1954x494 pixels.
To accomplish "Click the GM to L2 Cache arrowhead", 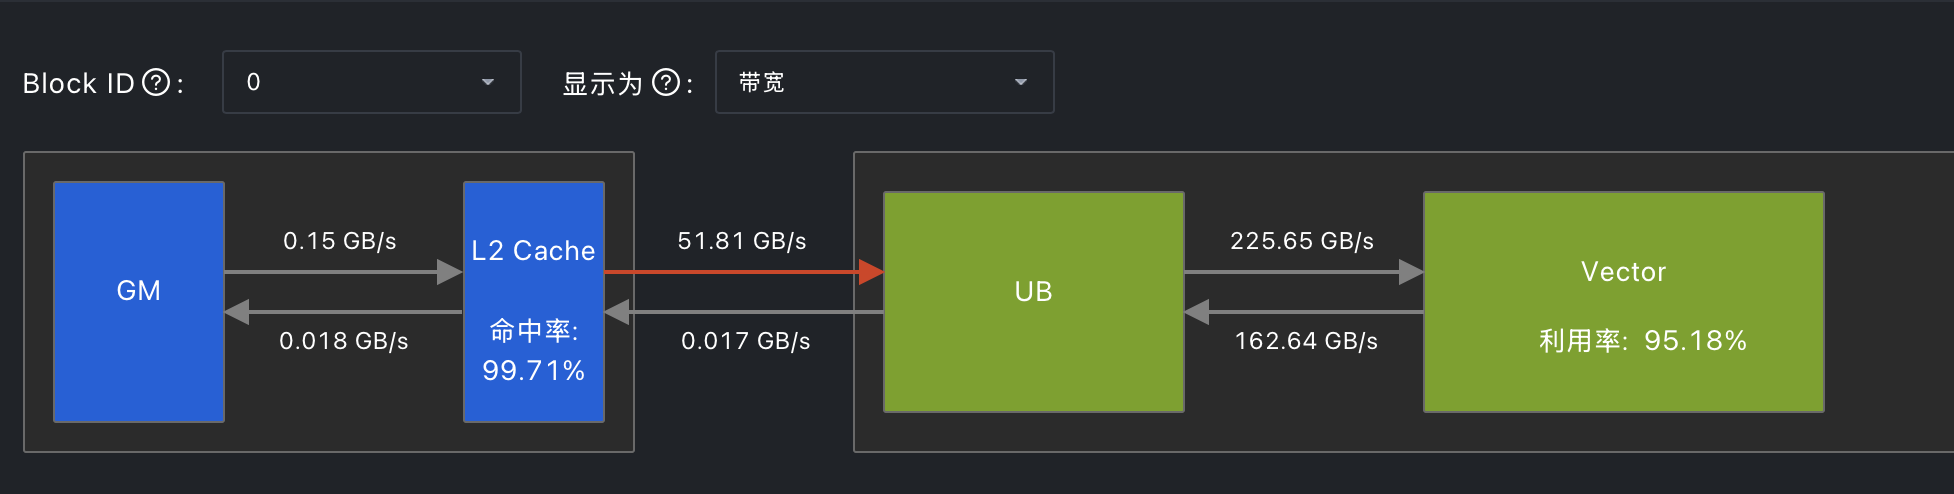I will pos(450,272).
